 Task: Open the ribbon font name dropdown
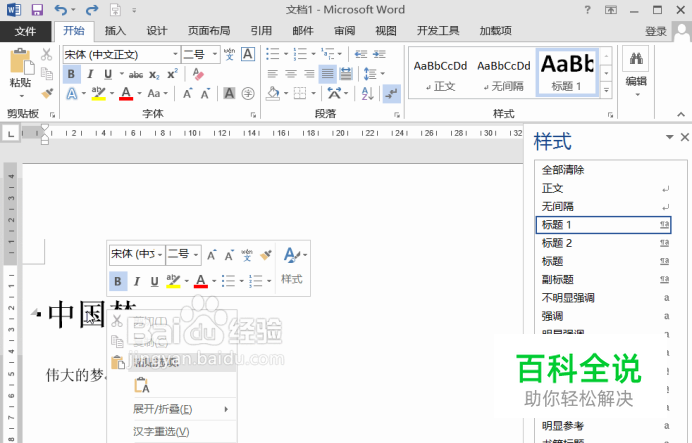175,55
